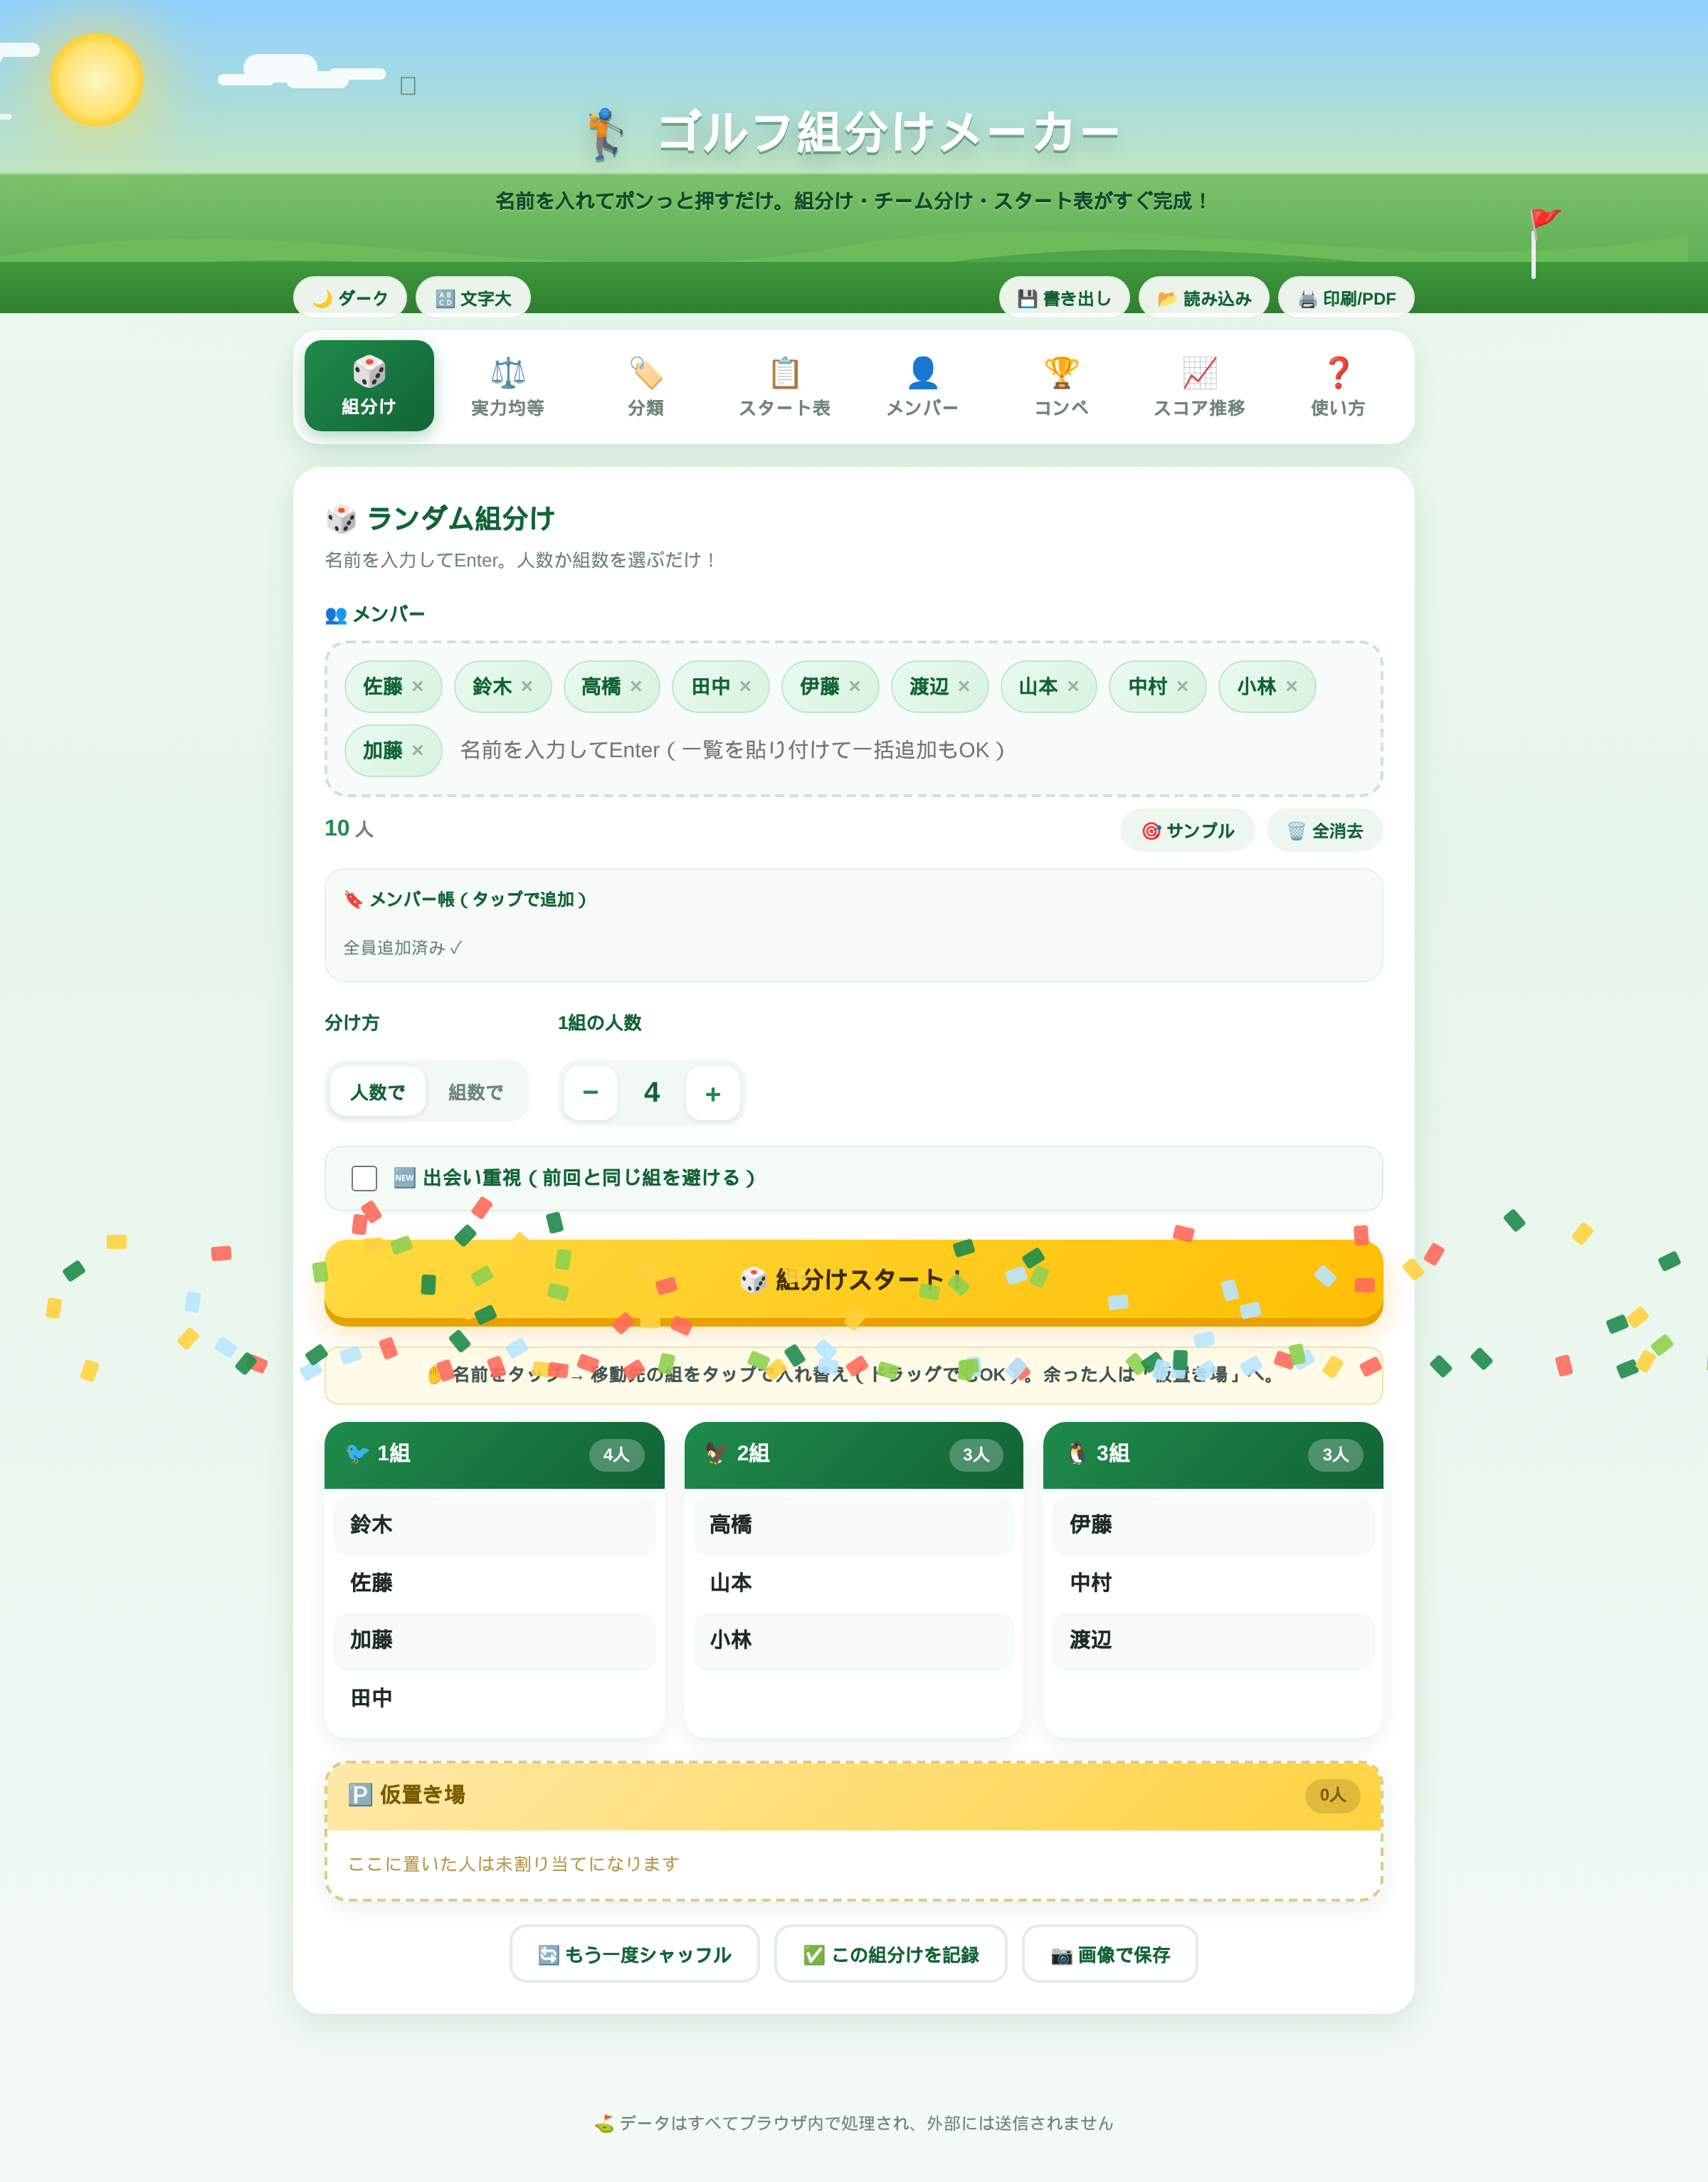Open the スコア推移 chart tab
The image size is (1708, 2182).
pos(1200,386)
